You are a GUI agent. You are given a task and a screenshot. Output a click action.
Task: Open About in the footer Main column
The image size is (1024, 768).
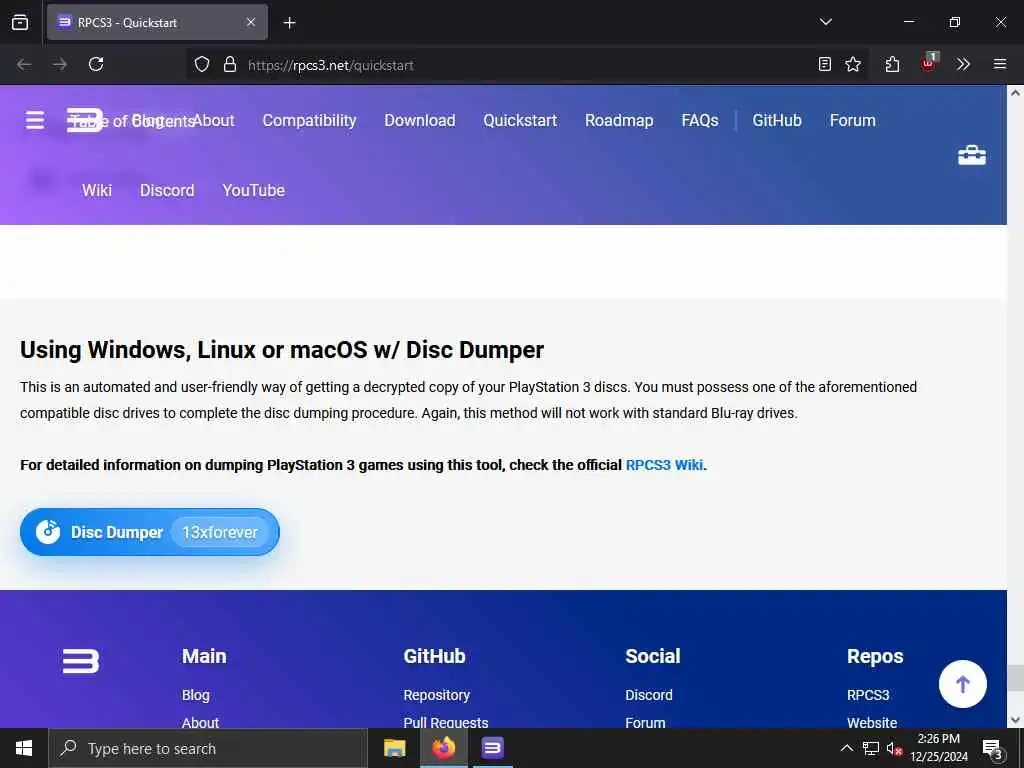click(x=200, y=723)
